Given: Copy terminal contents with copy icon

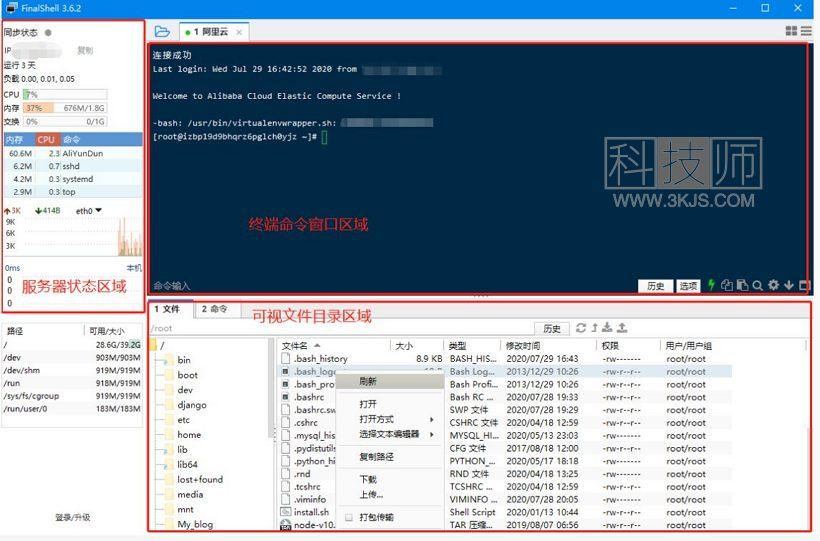Looking at the screenshot, I should pyautogui.click(x=726, y=285).
